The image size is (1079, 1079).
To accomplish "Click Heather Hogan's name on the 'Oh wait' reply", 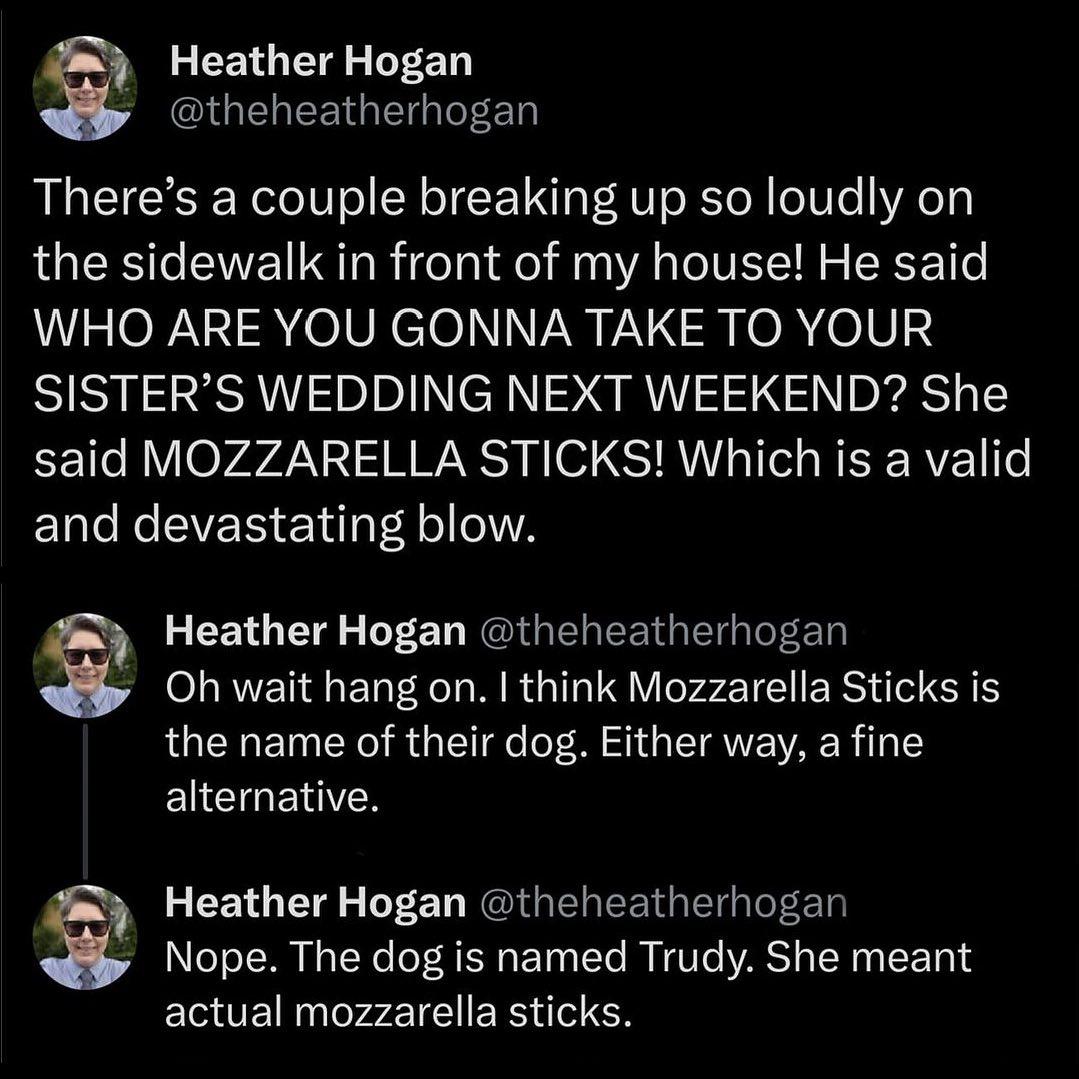I will (x=315, y=629).
